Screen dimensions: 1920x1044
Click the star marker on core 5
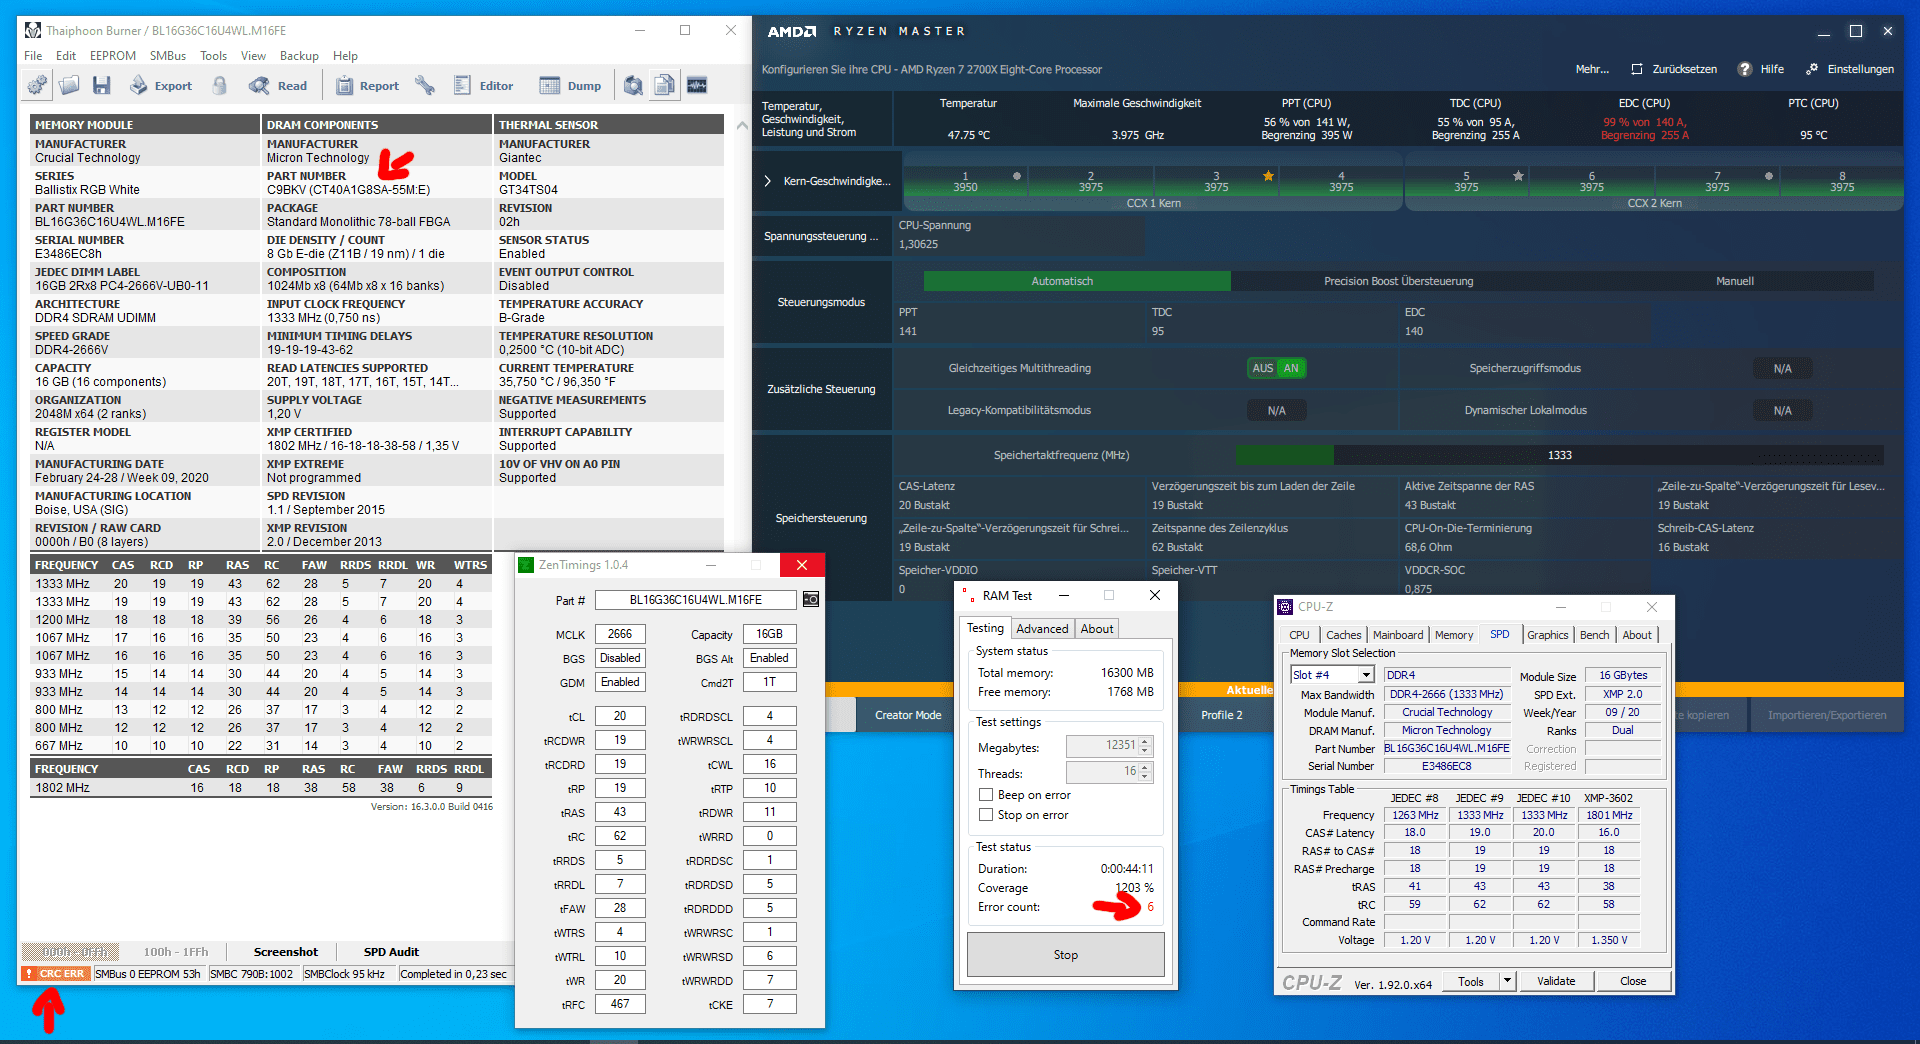(1518, 176)
